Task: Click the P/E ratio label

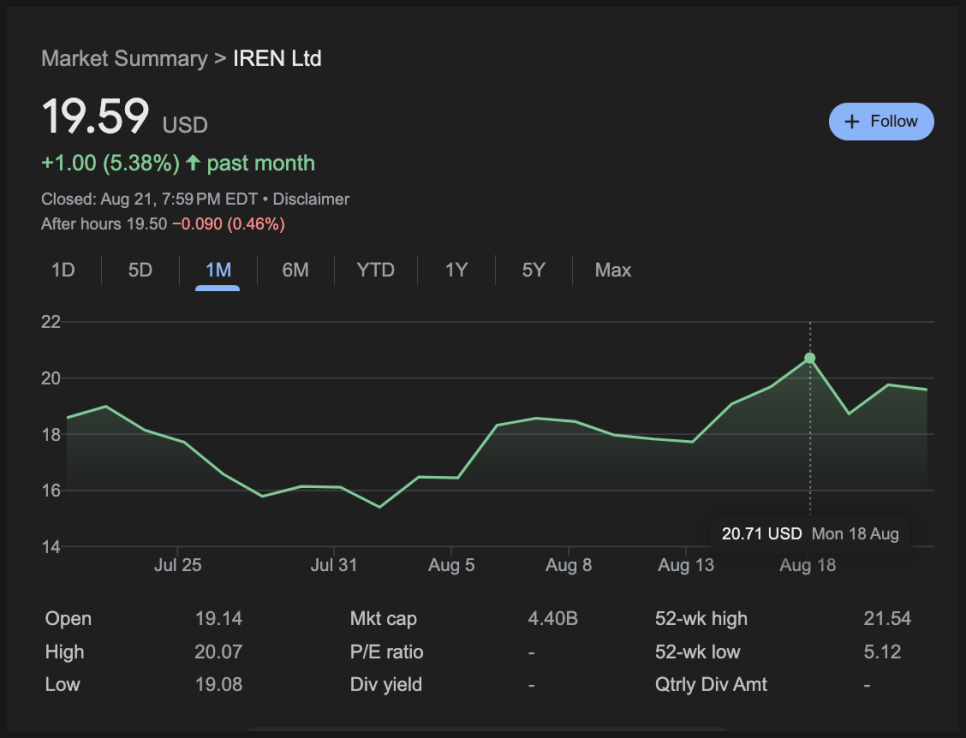Action: [386, 652]
